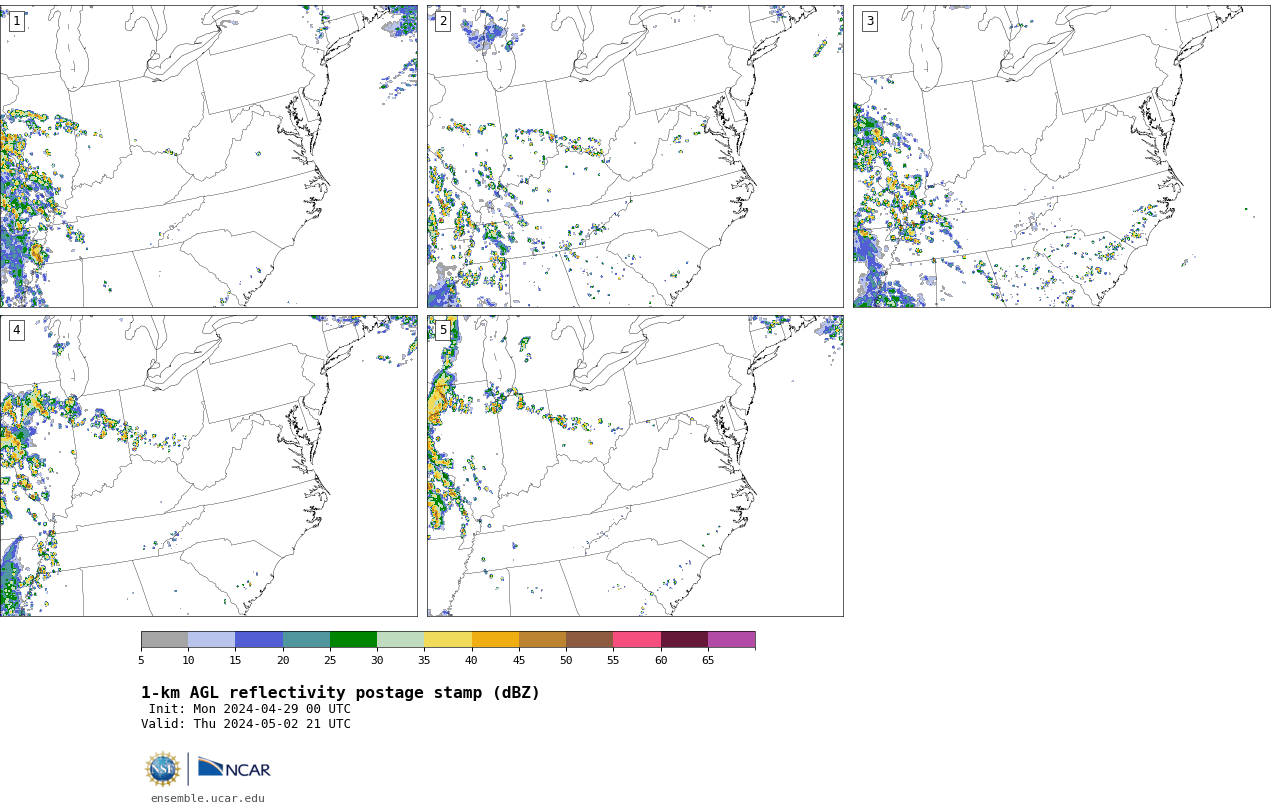Click the member number 5 label box
This screenshot has width=1280, height=809.
click(443, 330)
